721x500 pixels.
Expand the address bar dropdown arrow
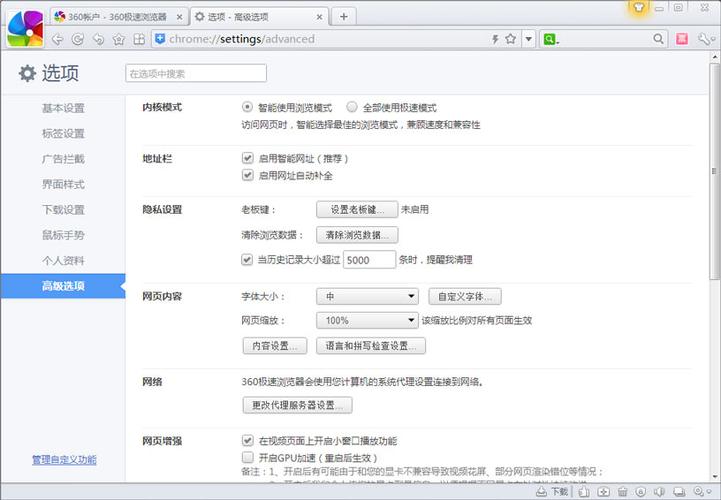(x=529, y=39)
